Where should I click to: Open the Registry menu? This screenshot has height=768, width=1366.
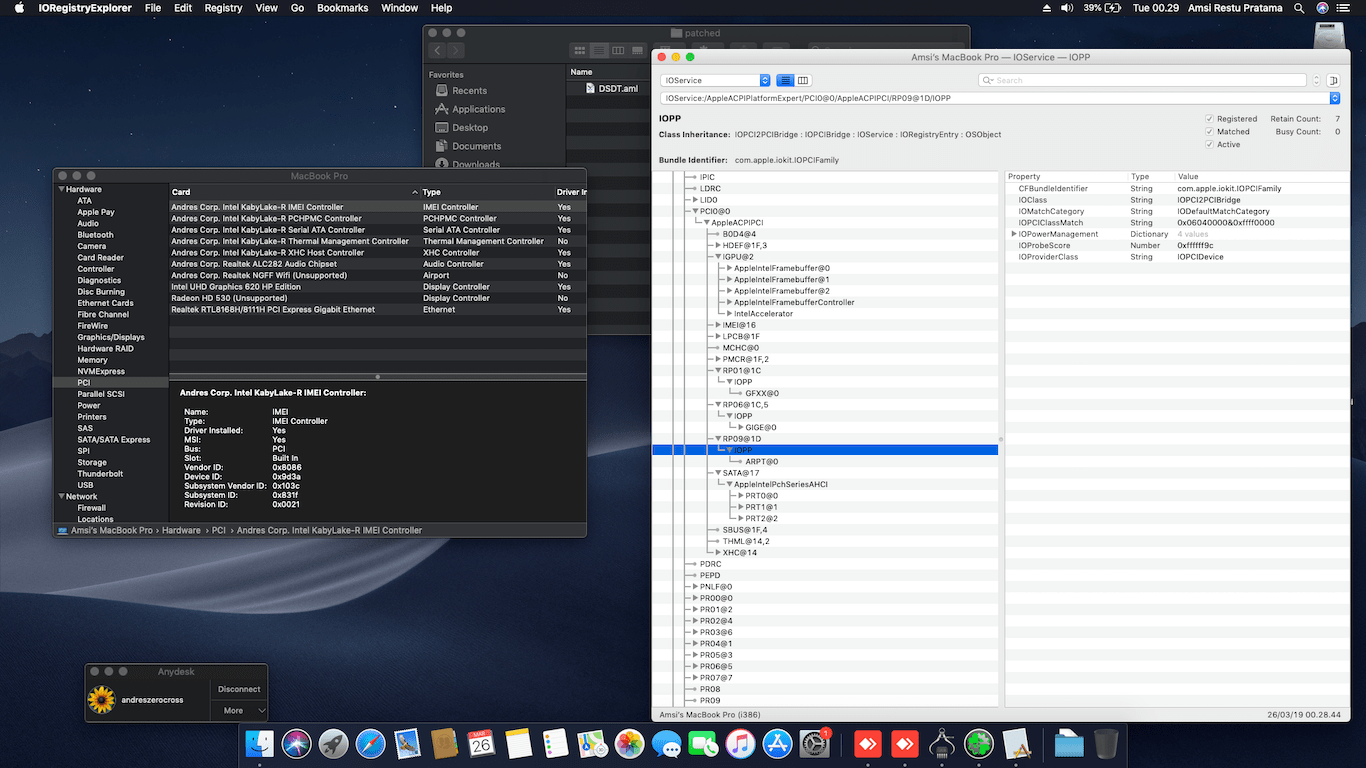(x=223, y=8)
